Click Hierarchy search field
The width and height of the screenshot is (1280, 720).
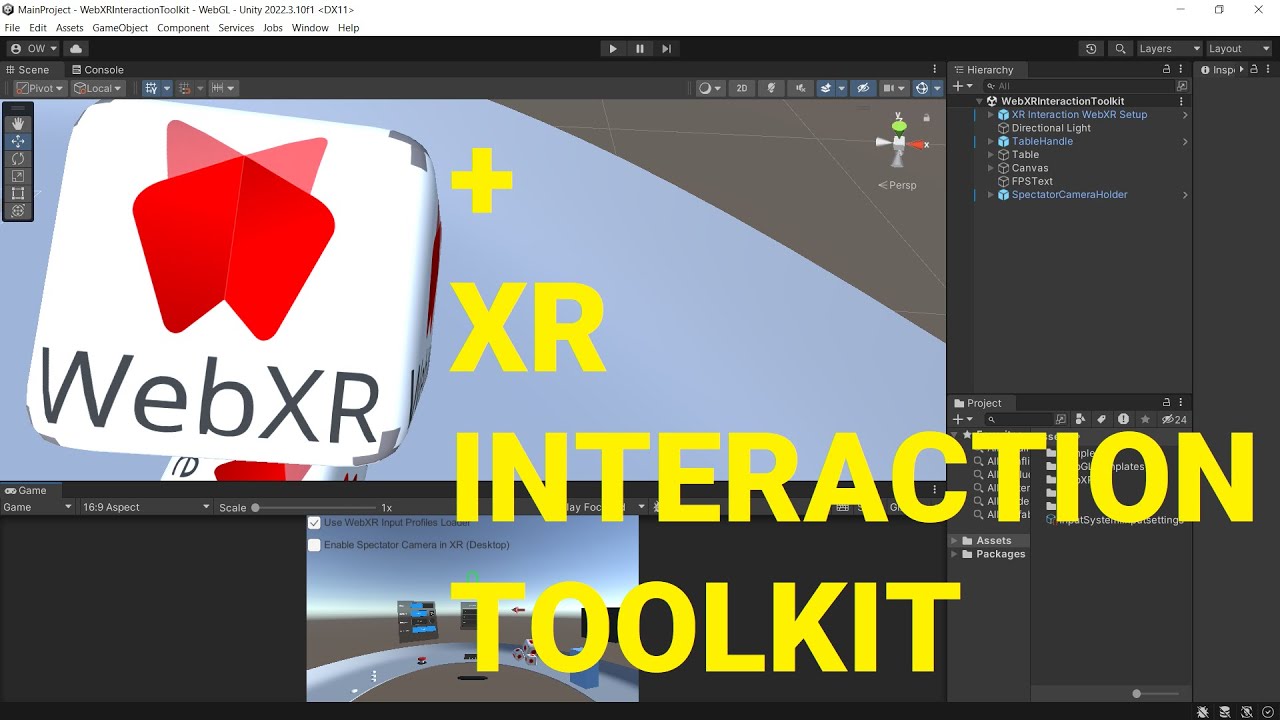[x=1078, y=86]
